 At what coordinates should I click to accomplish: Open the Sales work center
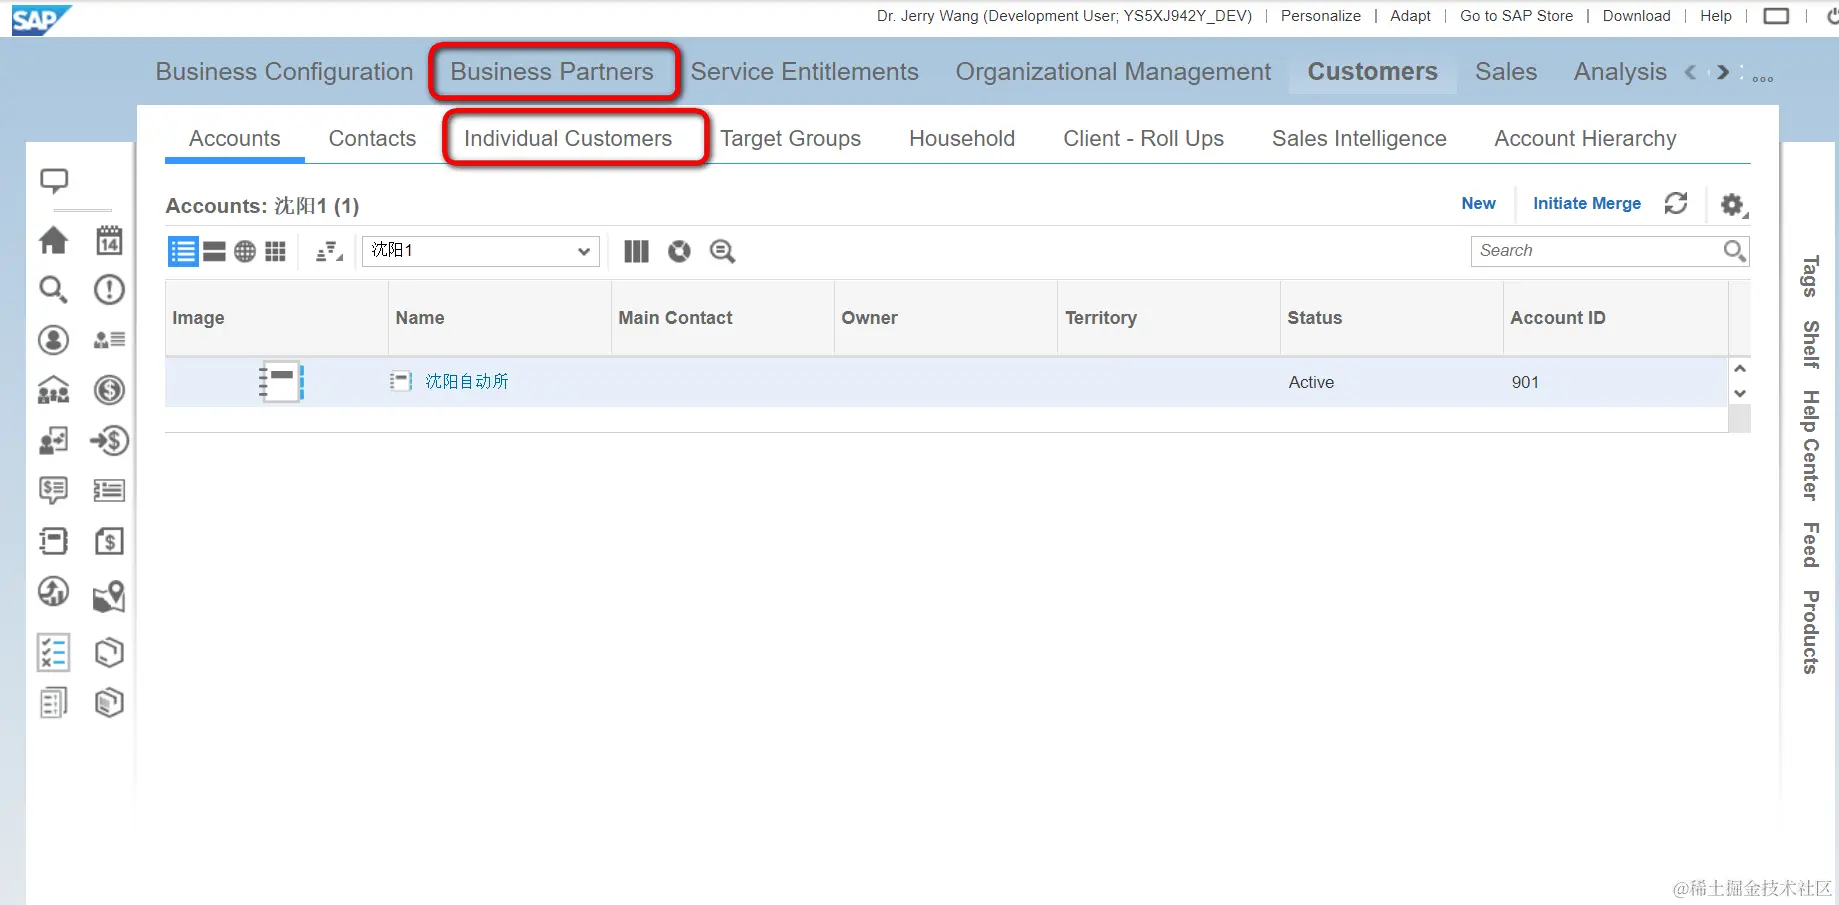(x=1506, y=72)
